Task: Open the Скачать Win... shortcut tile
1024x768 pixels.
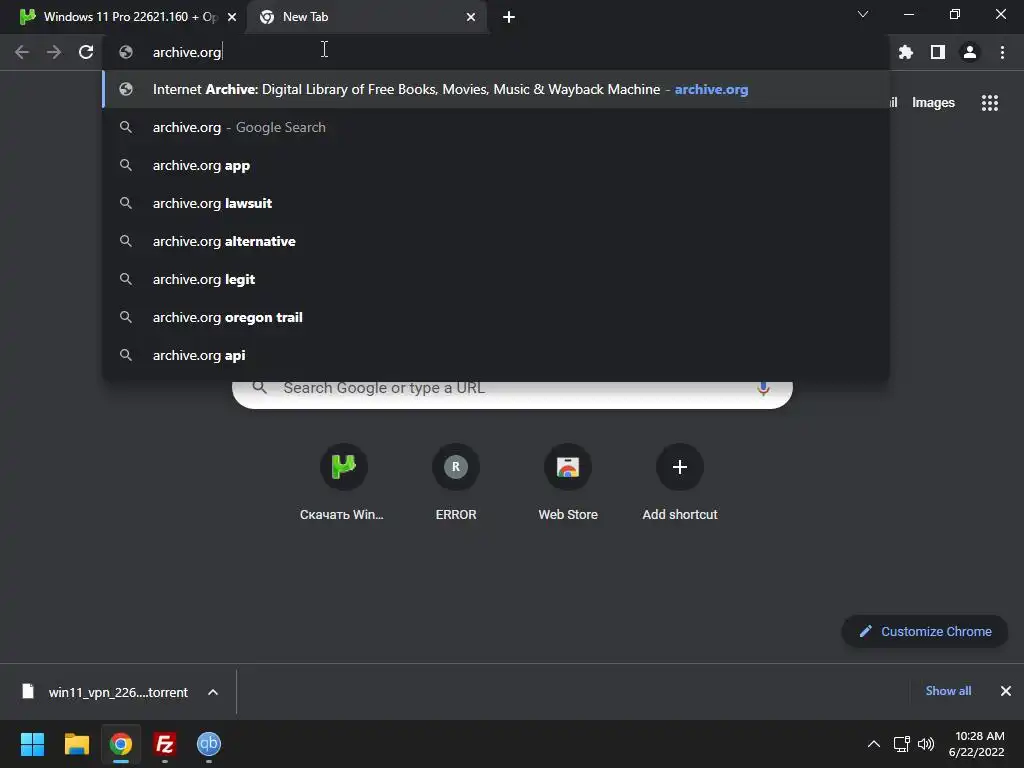Action: pyautogui.click(x=343, y=483)
